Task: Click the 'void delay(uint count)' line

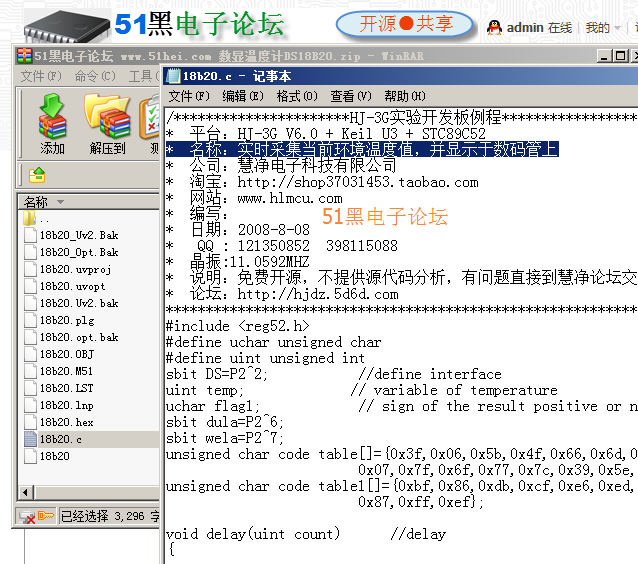Action: click(x=253, y=534)
